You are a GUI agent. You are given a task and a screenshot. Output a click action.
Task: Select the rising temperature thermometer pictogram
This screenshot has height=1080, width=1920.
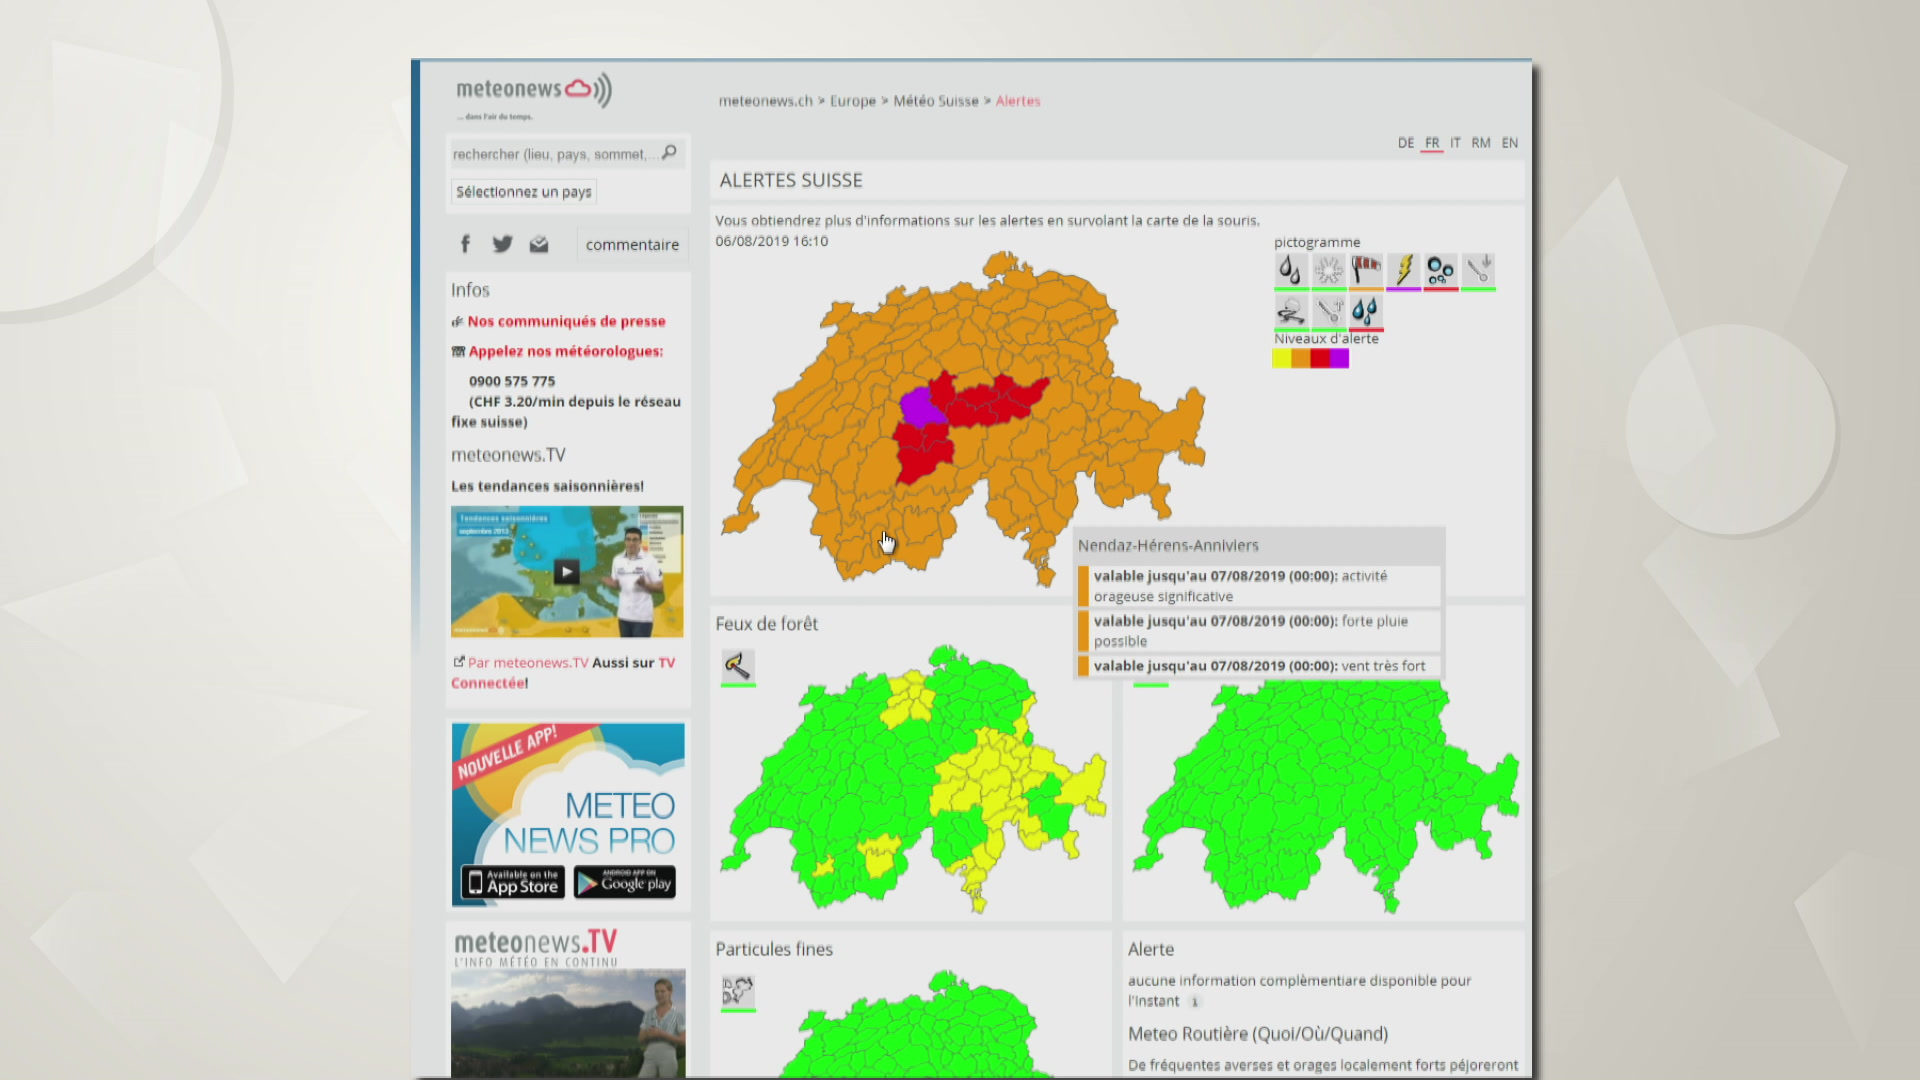tap(1328, 310)
